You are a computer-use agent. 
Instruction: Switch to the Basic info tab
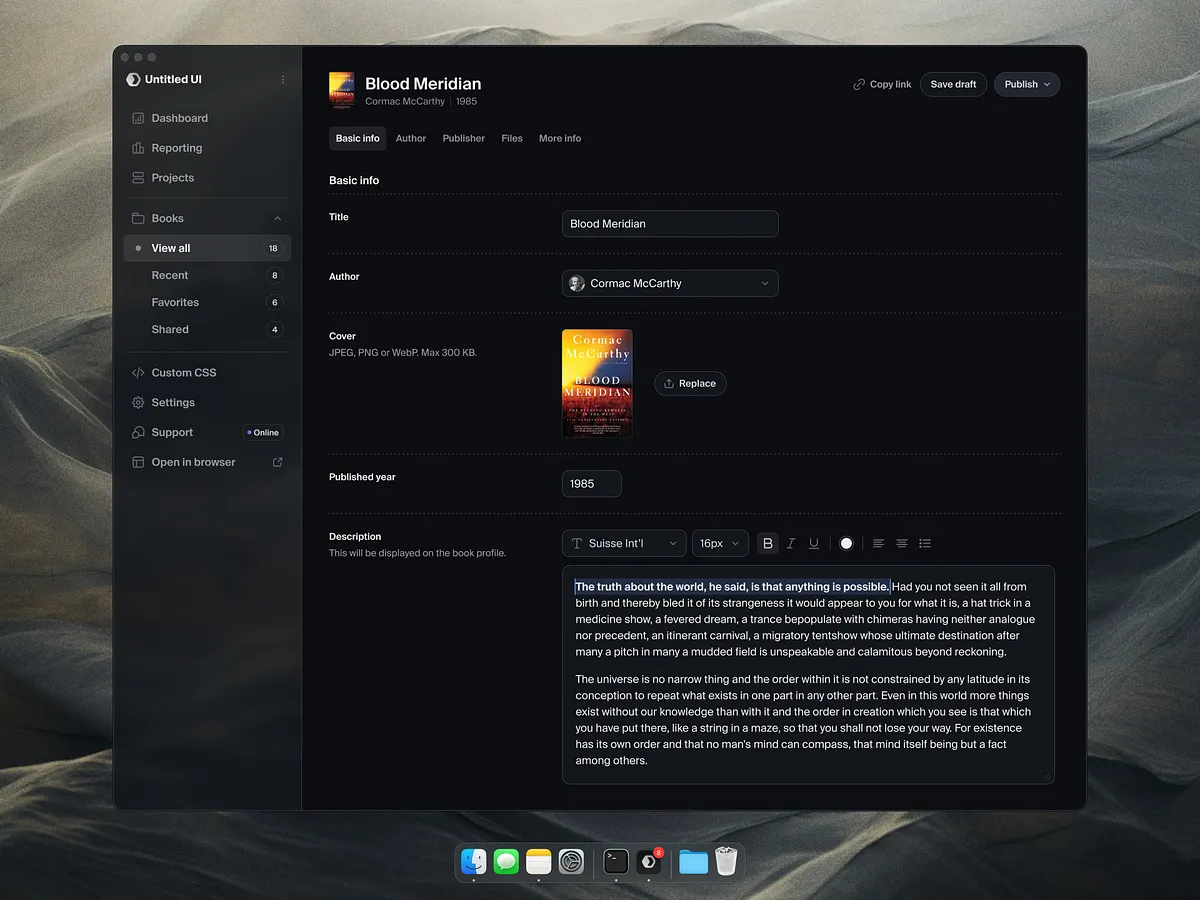(357, 139)
